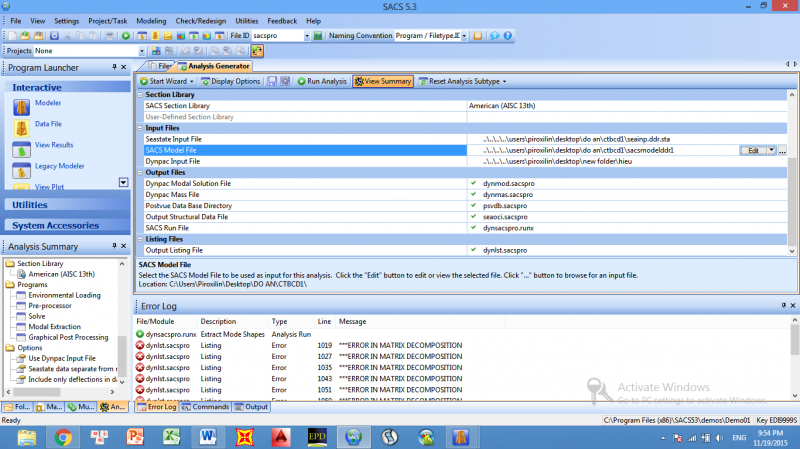The height and width of the screenshot is (449, 800).
Task: Close the Error Log panel
Action: pos(793,305)
